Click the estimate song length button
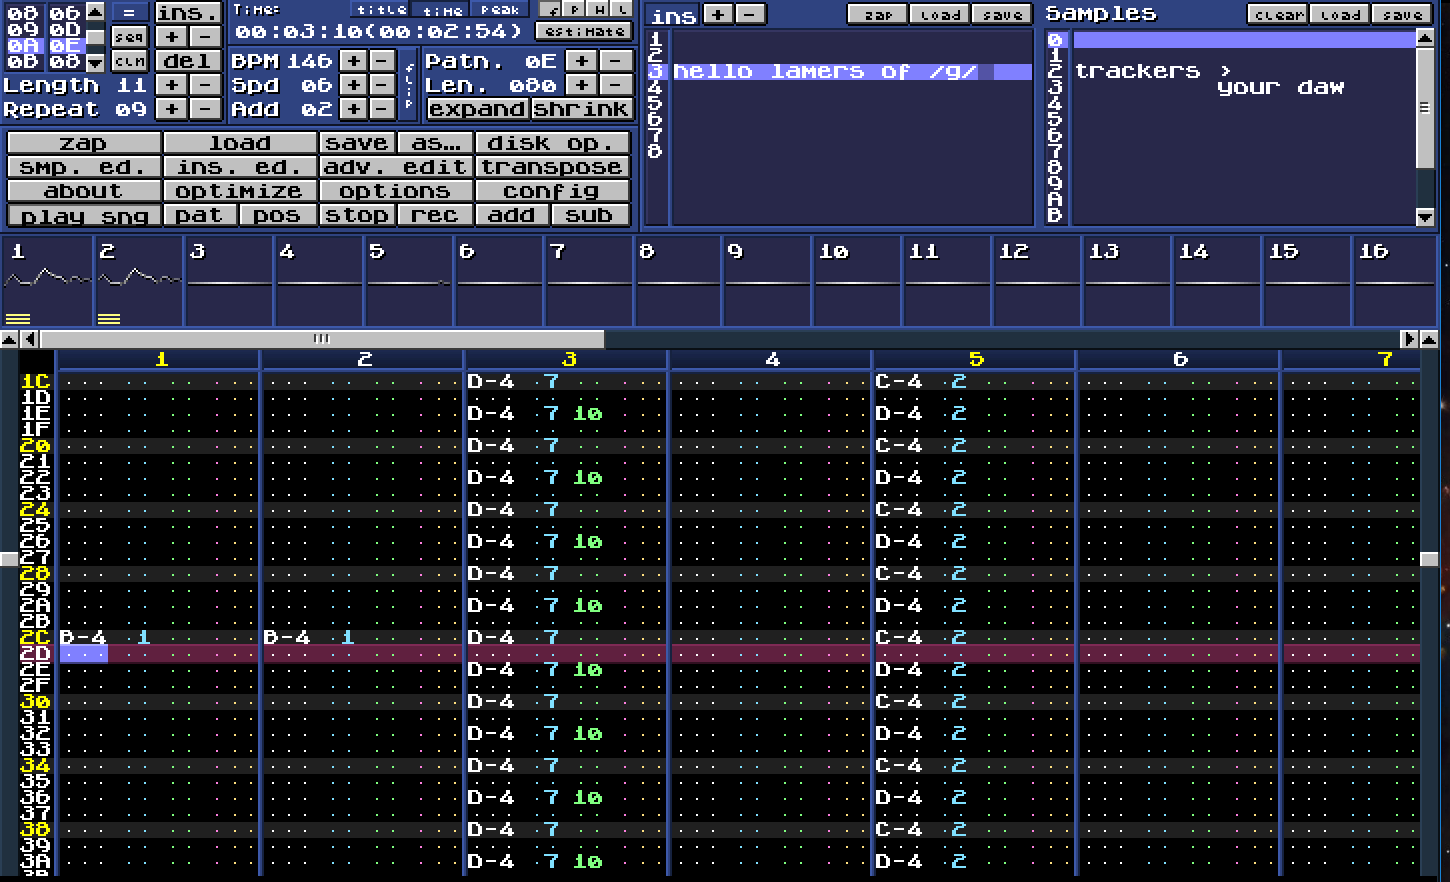Image resolution: width=1450 pixels, height=882 pixels. coord(586,31)
